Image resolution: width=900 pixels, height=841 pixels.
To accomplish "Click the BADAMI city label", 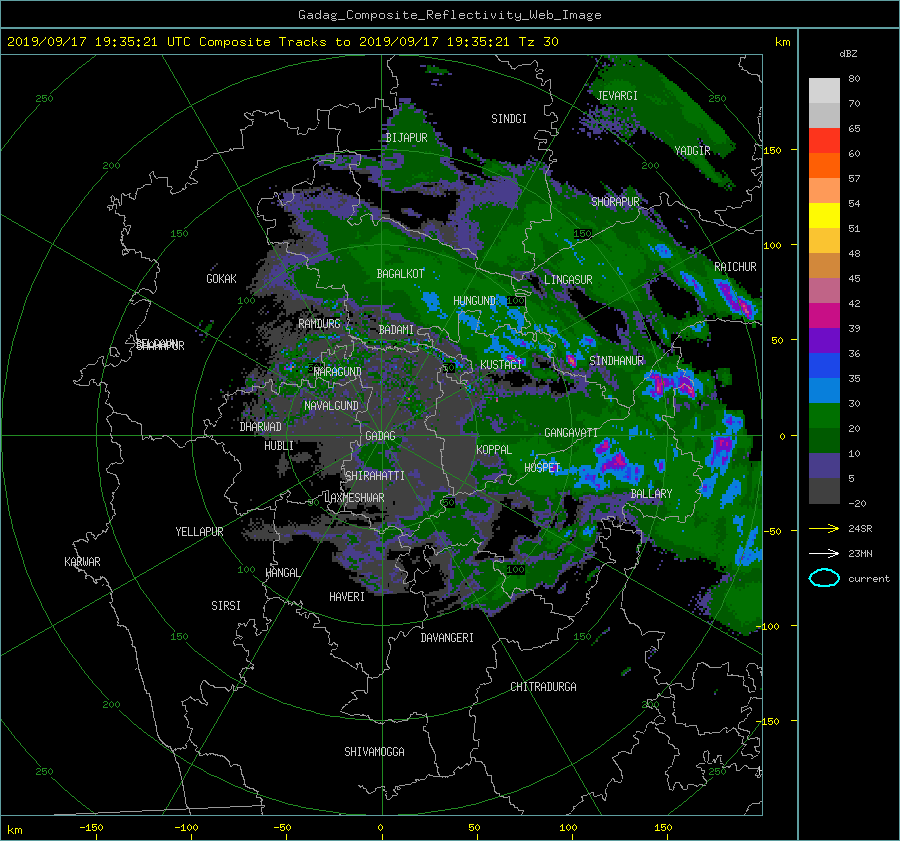I will tap(396, 330).
